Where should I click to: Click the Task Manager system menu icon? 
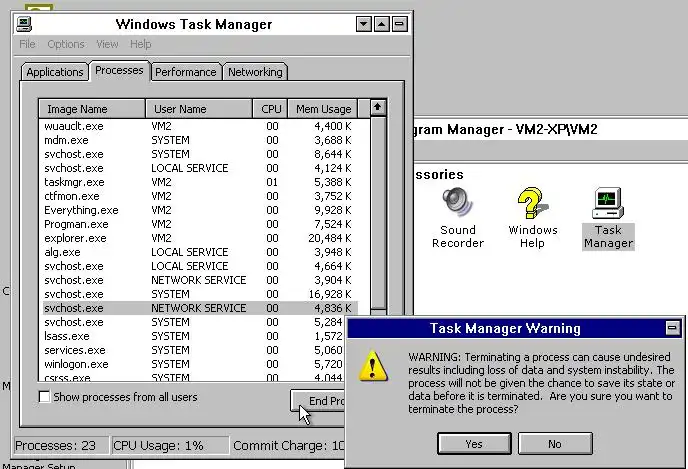[24, 24]
